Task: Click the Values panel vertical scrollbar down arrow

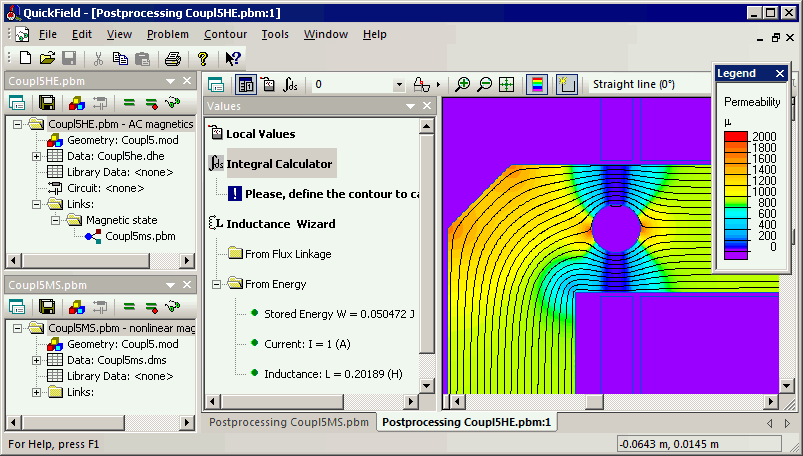Action: 427,386
